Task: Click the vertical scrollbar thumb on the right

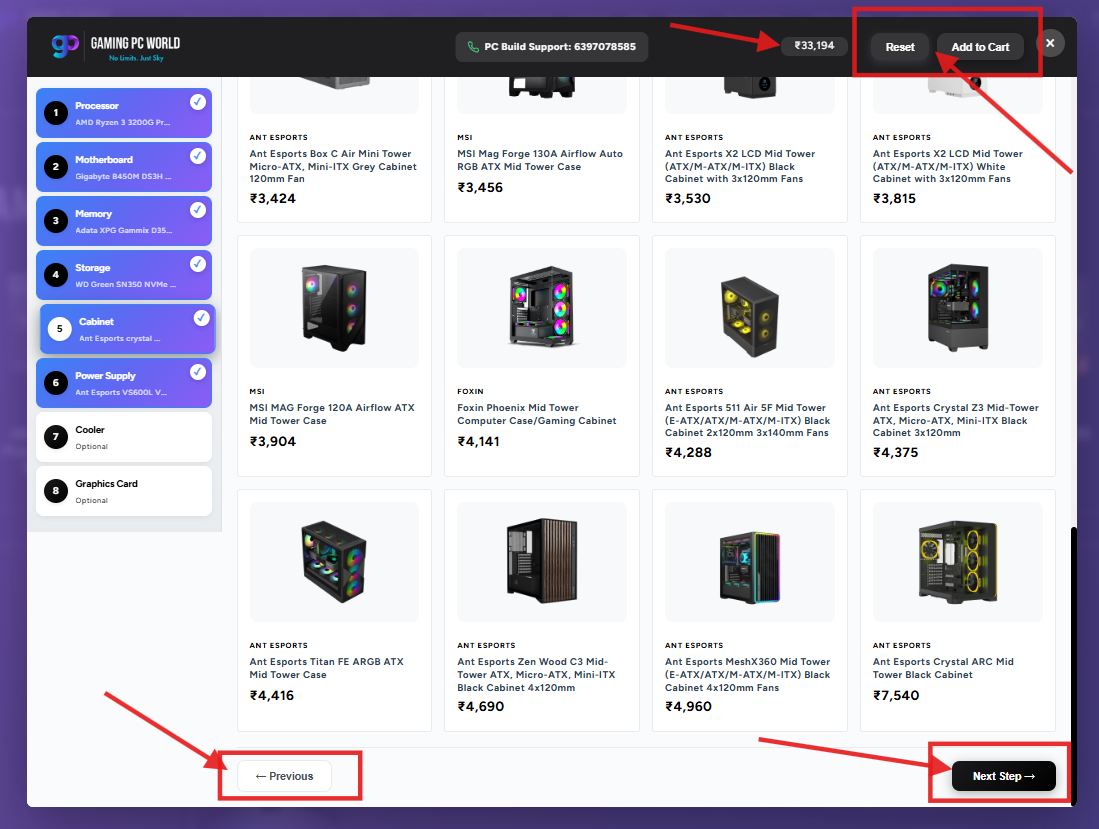Action: tap(1073, 666)
